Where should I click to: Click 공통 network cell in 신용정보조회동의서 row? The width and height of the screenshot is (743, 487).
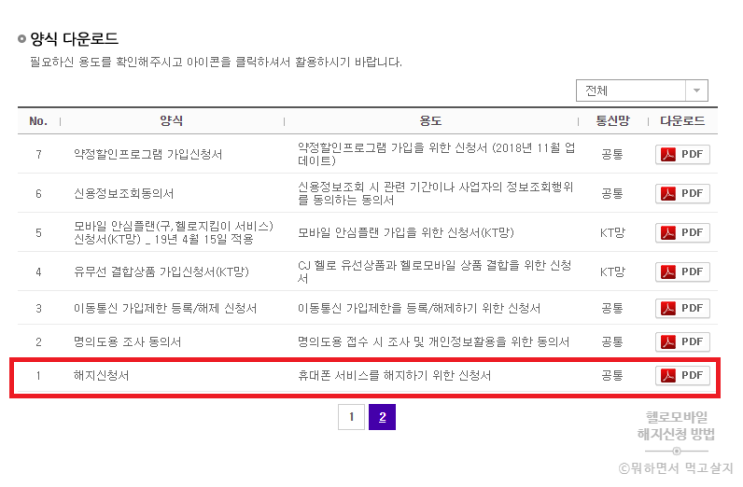pyautogui.click(x=612, y=194)
